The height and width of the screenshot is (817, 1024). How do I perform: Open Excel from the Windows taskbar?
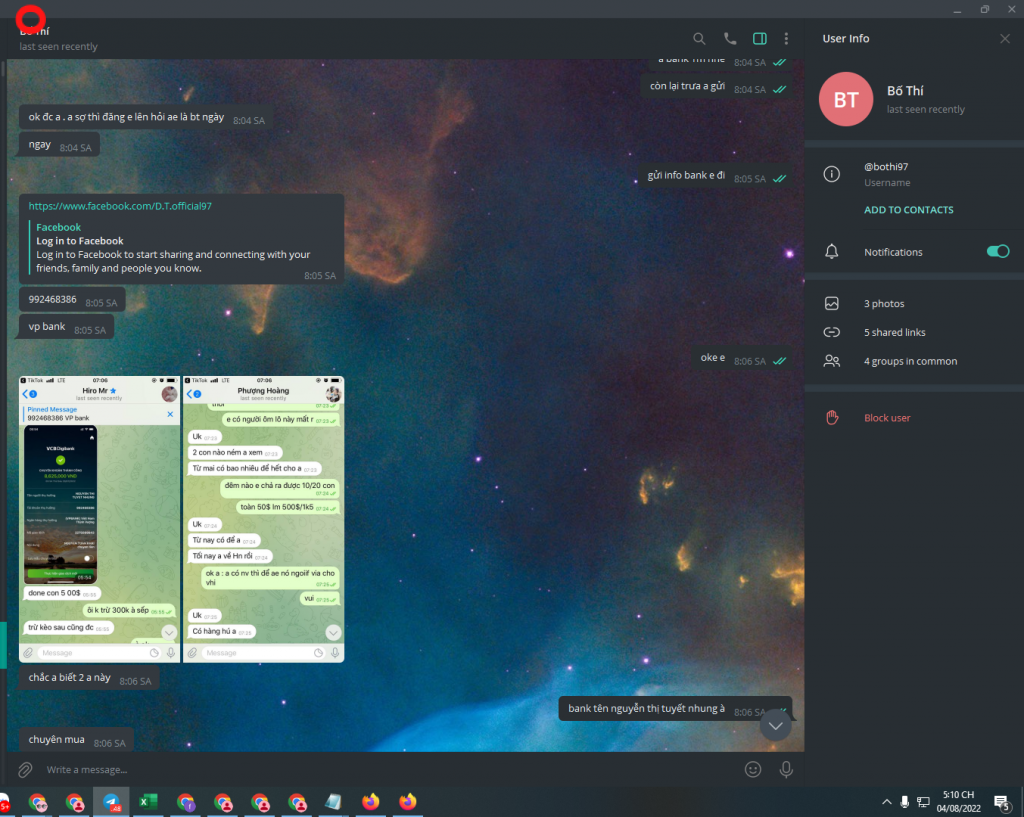[x=148, y=802]
